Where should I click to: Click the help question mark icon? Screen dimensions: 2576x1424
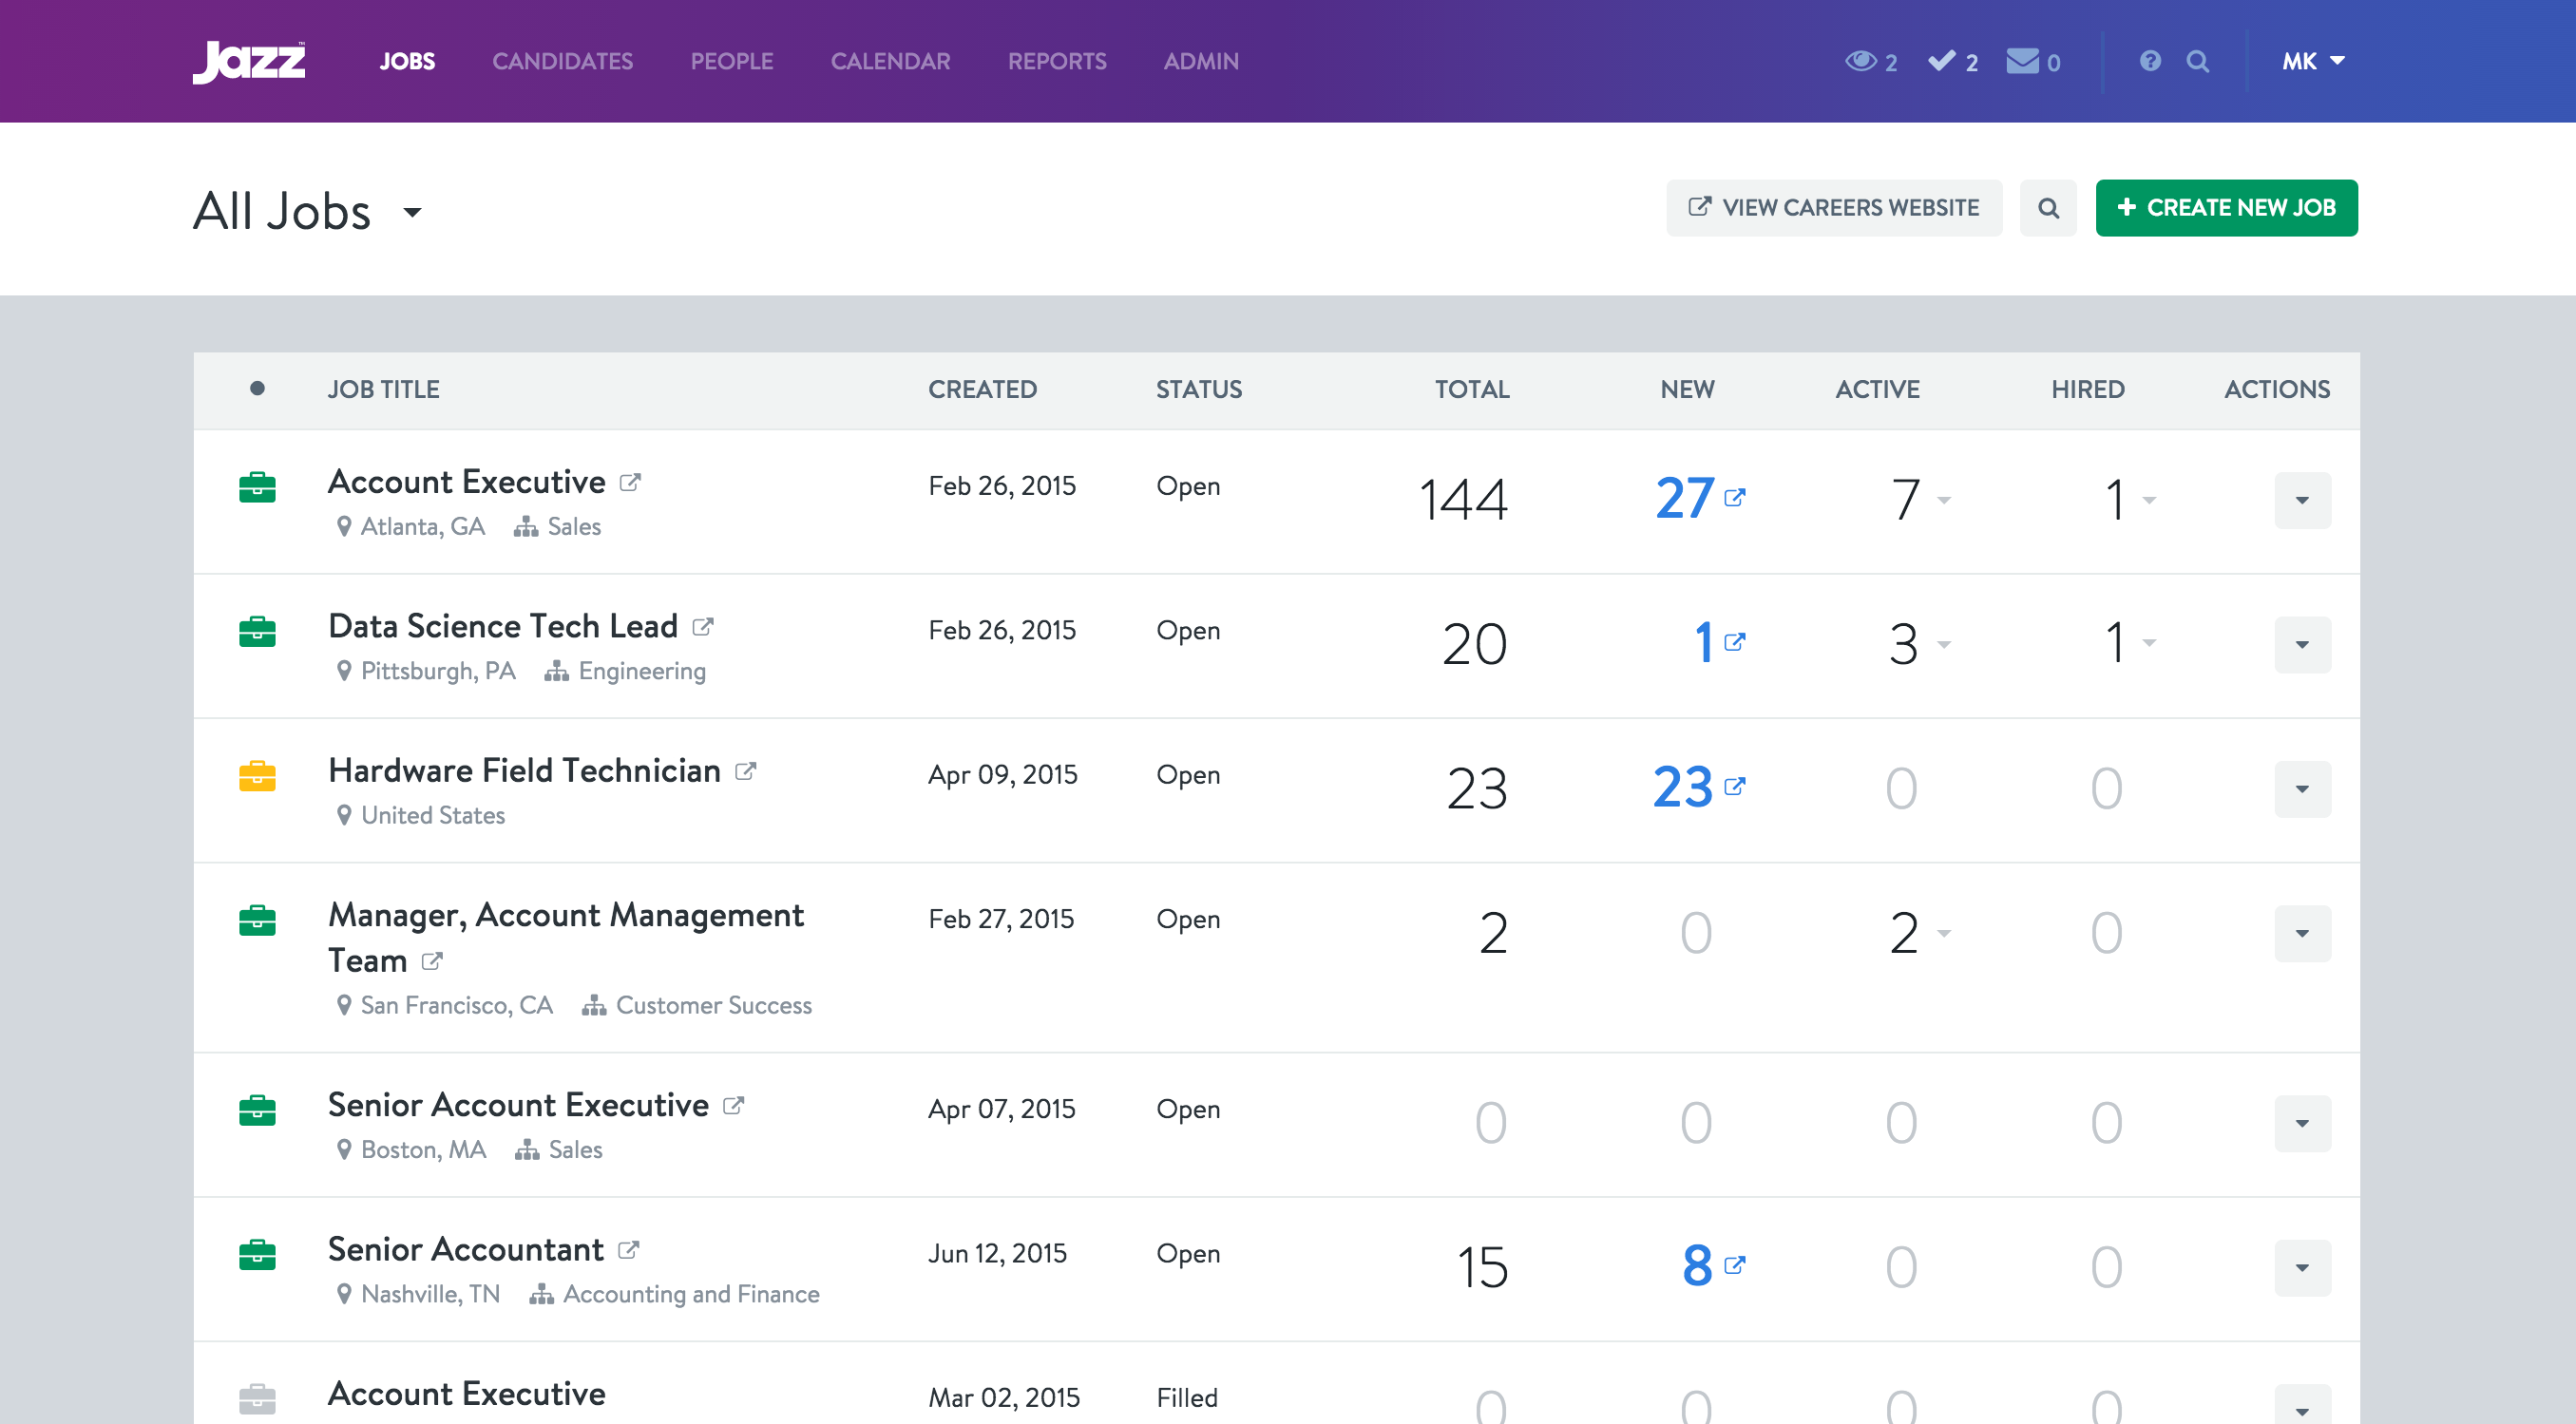(x=2150, y=61)
